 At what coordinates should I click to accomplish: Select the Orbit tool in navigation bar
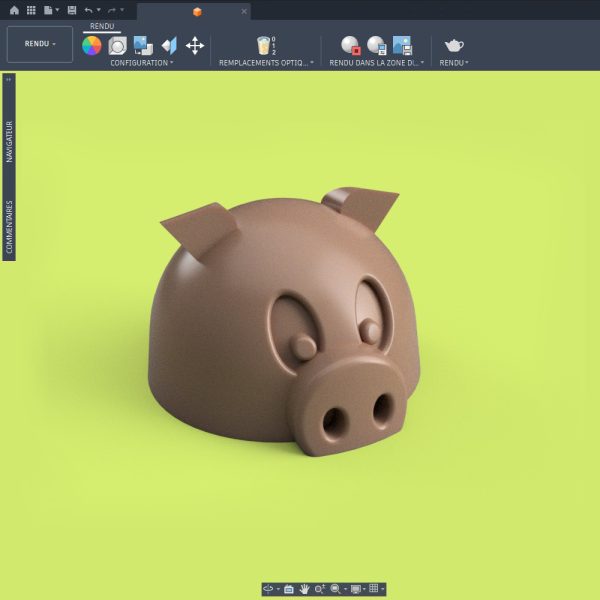click(268, 589)
